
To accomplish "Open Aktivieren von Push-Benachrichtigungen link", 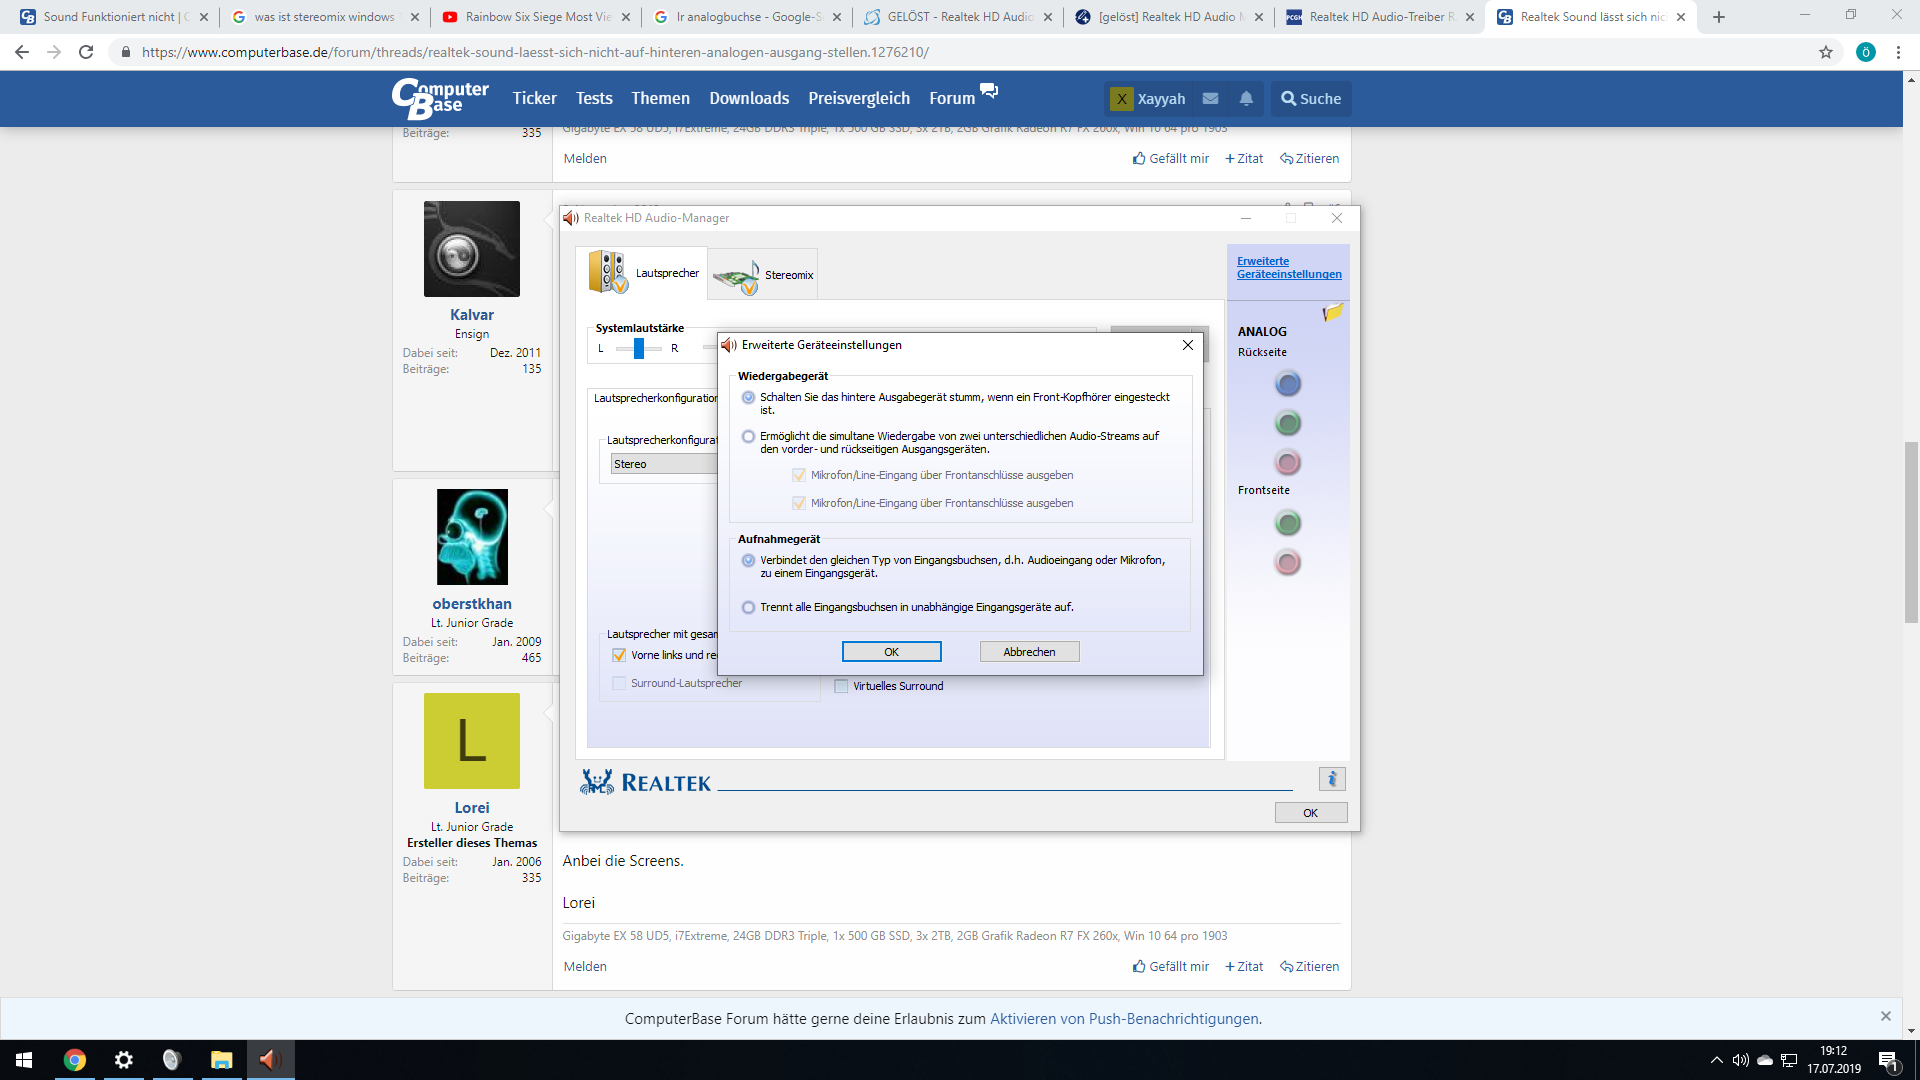I will 1124,1019.
